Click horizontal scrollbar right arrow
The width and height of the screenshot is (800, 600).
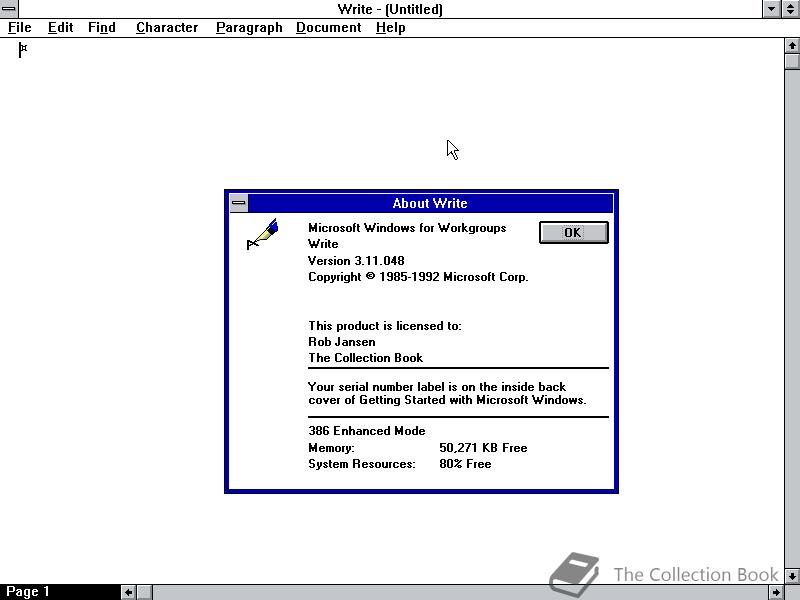pos(776,592)
